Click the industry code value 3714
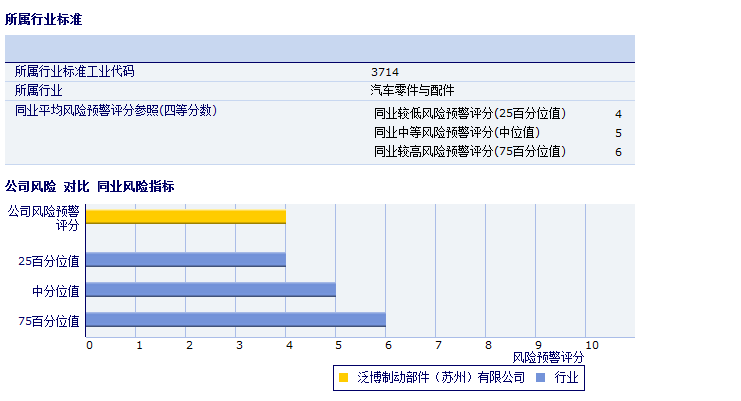Image resolution: width=741 pixels, height=401 pixels. [x=384, y=72]
